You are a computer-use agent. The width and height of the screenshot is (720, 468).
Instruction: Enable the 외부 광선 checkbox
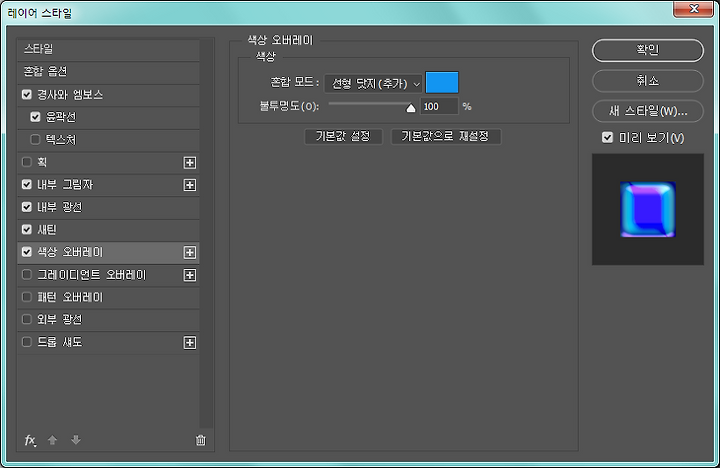click(27, 319)
